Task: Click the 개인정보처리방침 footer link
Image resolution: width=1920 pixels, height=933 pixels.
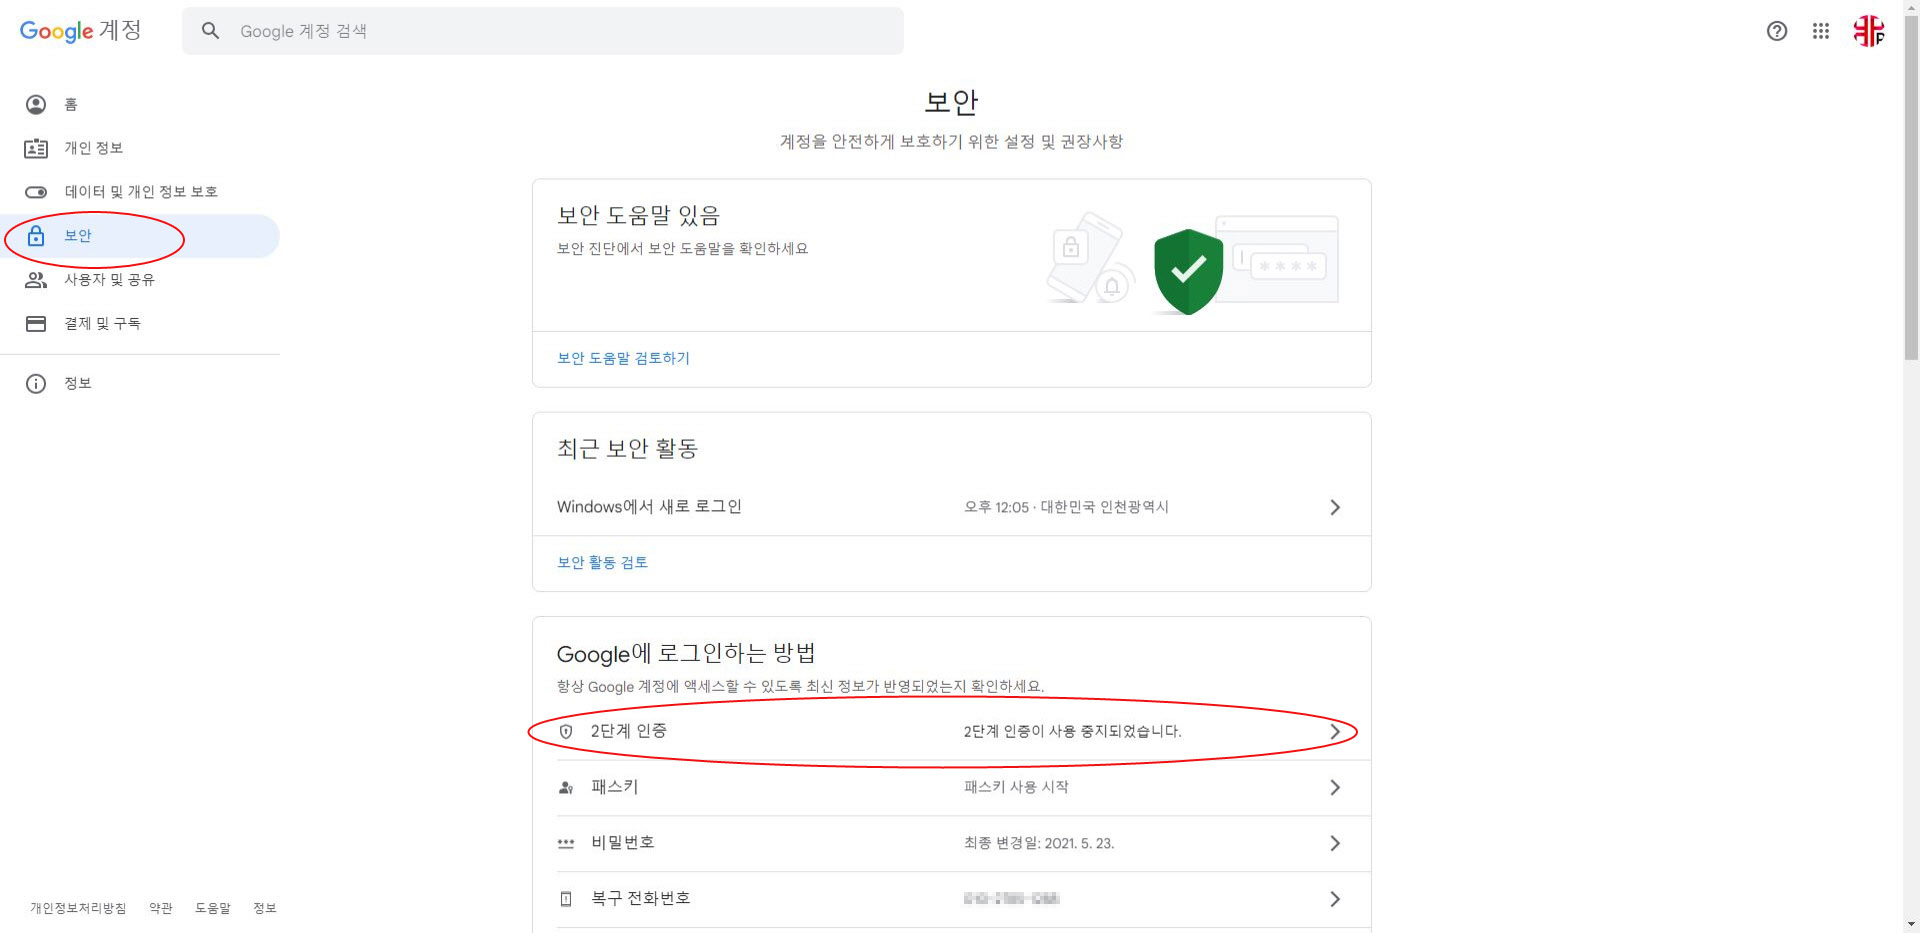Action: 78,908
